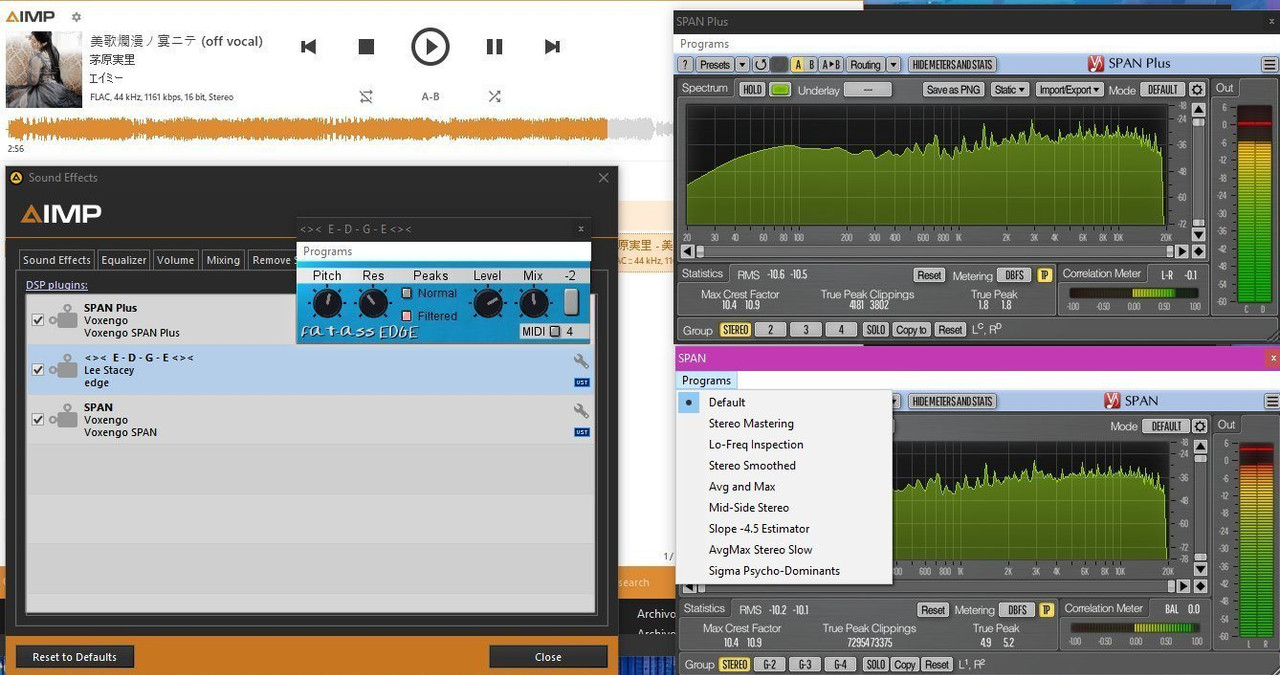
Task: Skip to previous track in AIMP
Action: pos(308,46)
